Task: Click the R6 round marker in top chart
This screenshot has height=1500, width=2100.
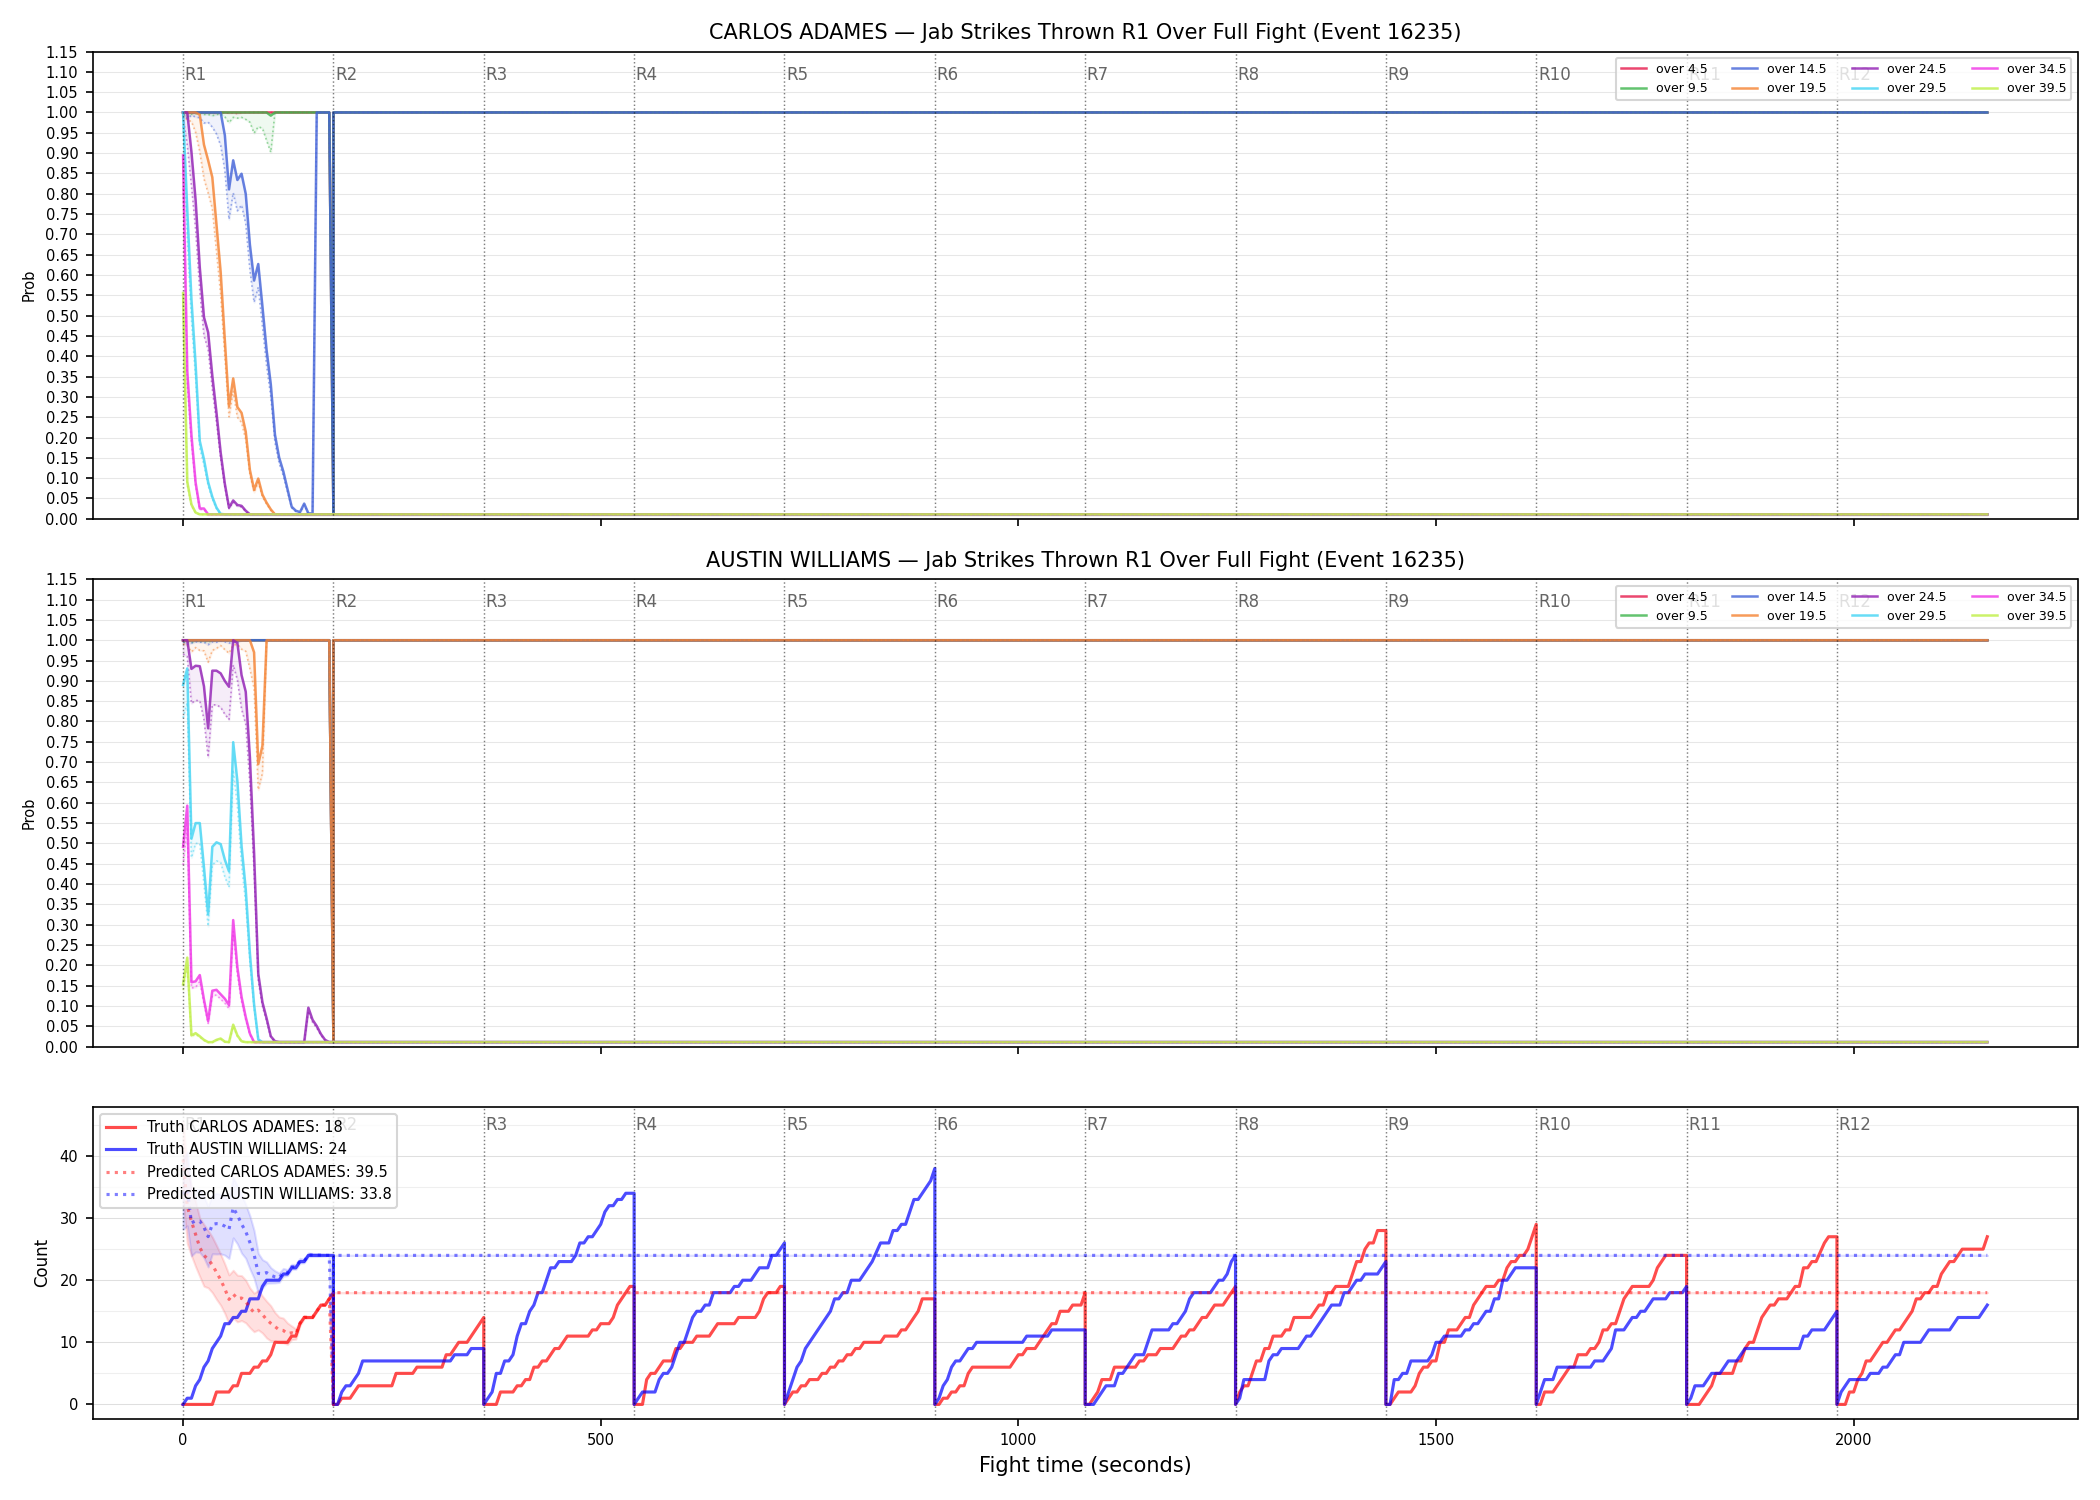Action: click(947, 74)
